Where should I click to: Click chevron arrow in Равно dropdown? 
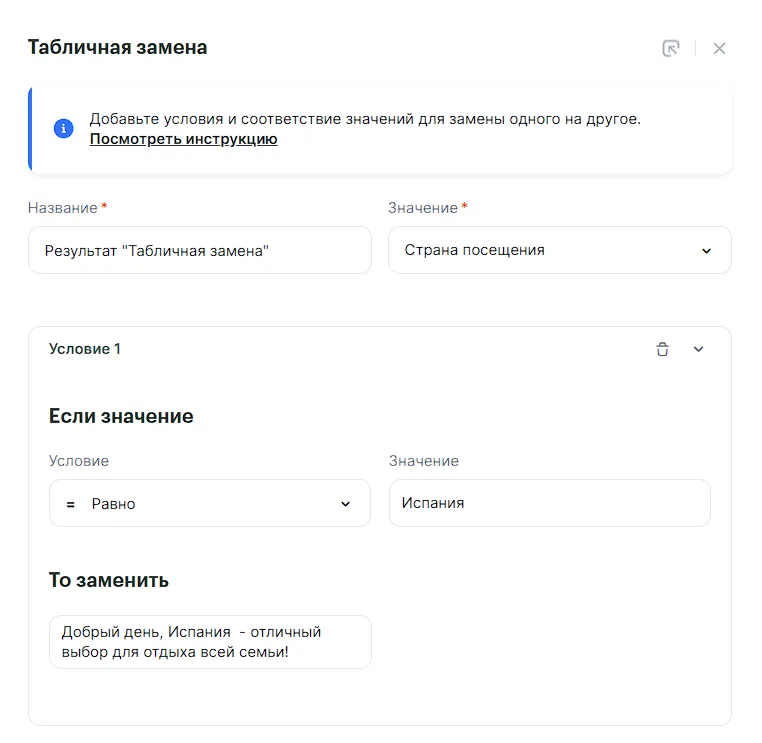click(x=346, y=504)
